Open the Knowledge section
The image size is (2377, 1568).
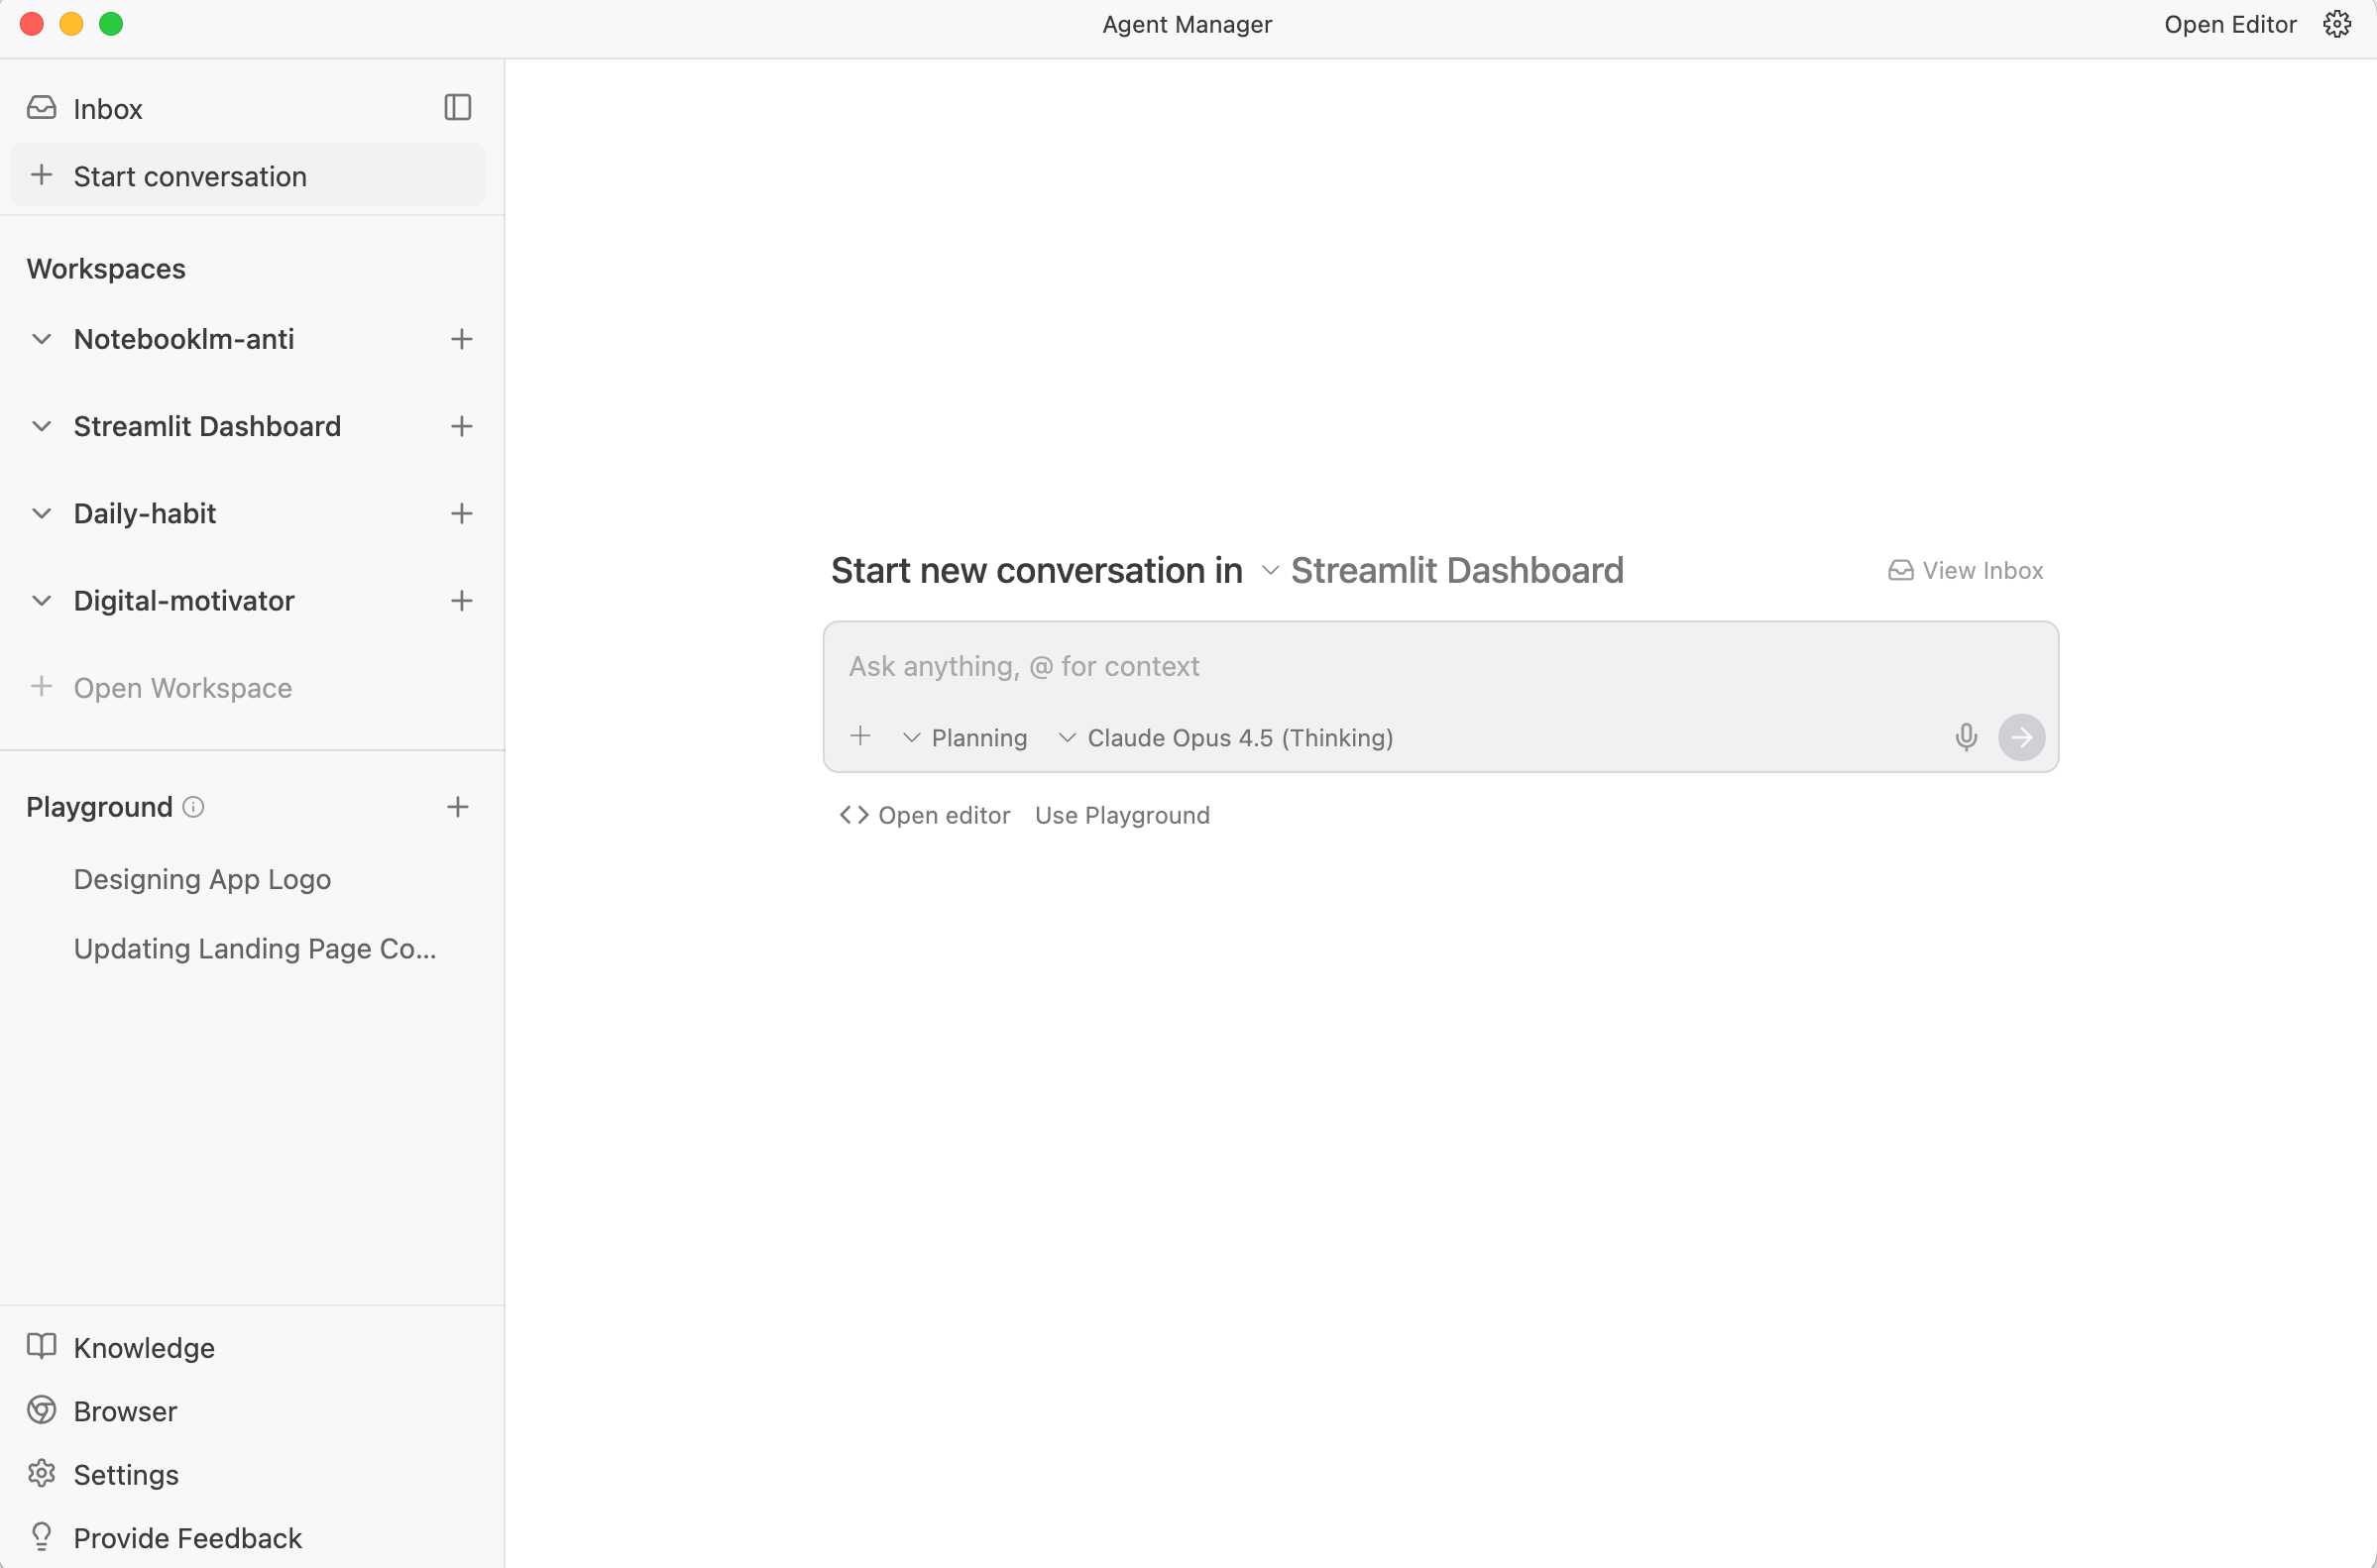tap(143, 1348)
